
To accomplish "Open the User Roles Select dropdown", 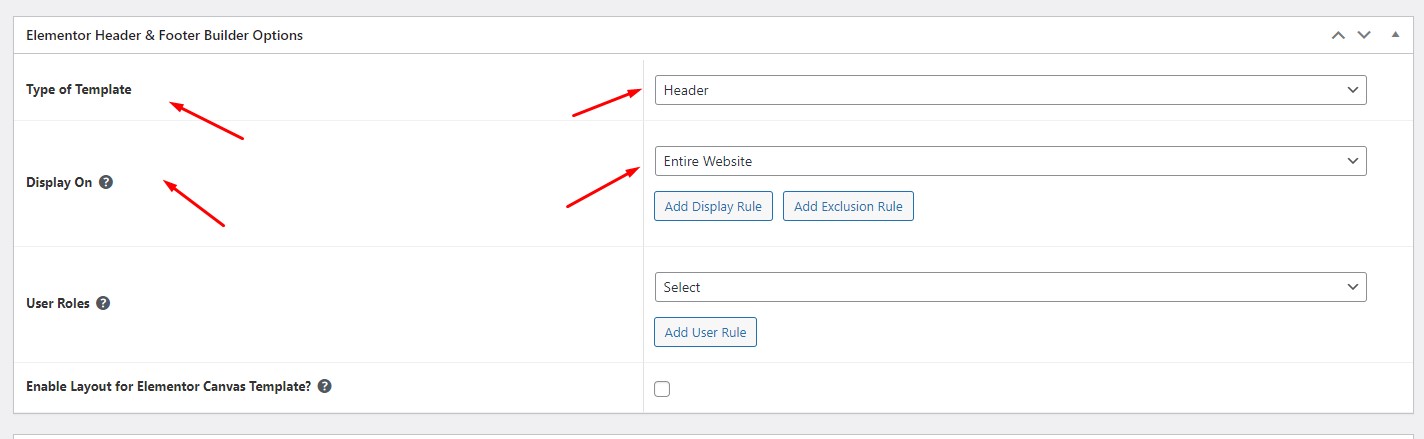I will 1010,287.
